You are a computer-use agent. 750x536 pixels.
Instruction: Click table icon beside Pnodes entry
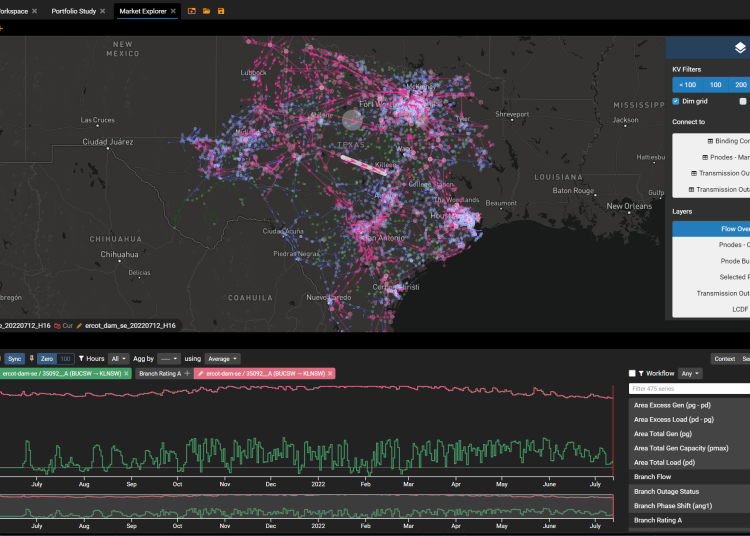(x=705, y=157)
